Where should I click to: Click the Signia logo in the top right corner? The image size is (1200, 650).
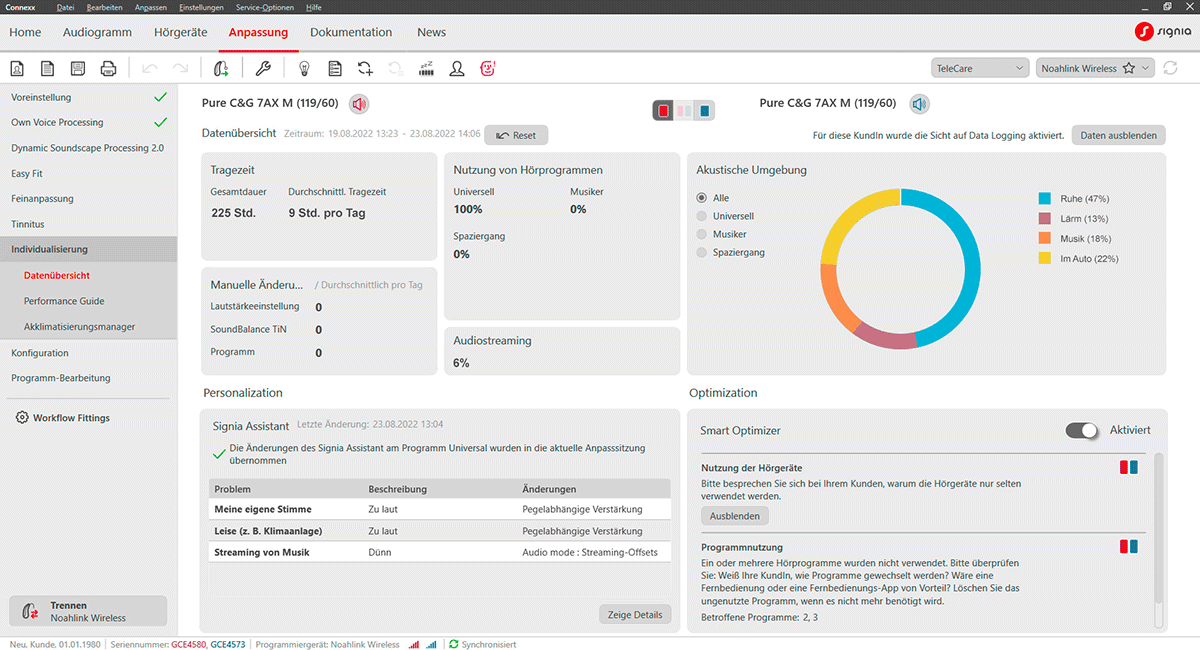[1160, 31]
